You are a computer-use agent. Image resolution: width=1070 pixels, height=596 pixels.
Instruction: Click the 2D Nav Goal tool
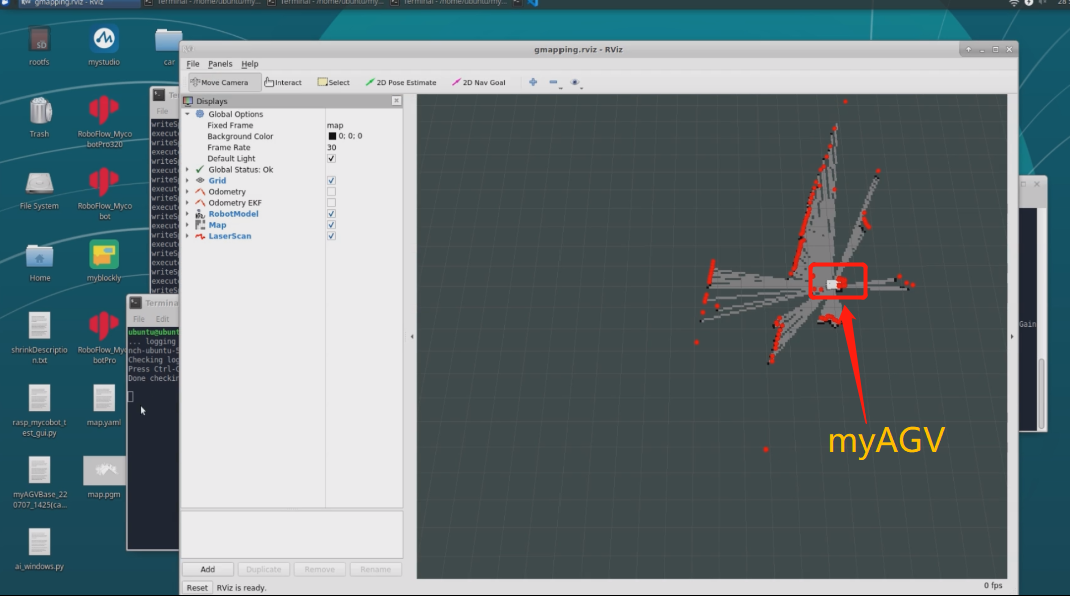click(x=480, y=82)
